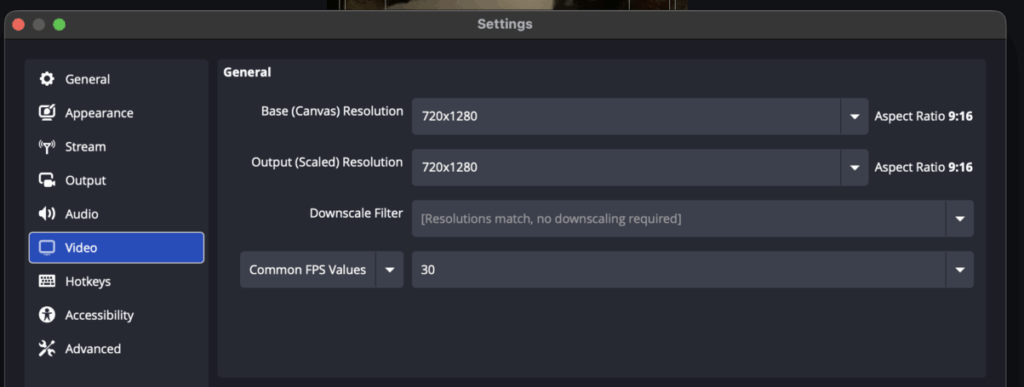Image resolution: width=1024 pixels, height=387 pixels.
Task: Click the Advanced tools icon
Action: 46,348
